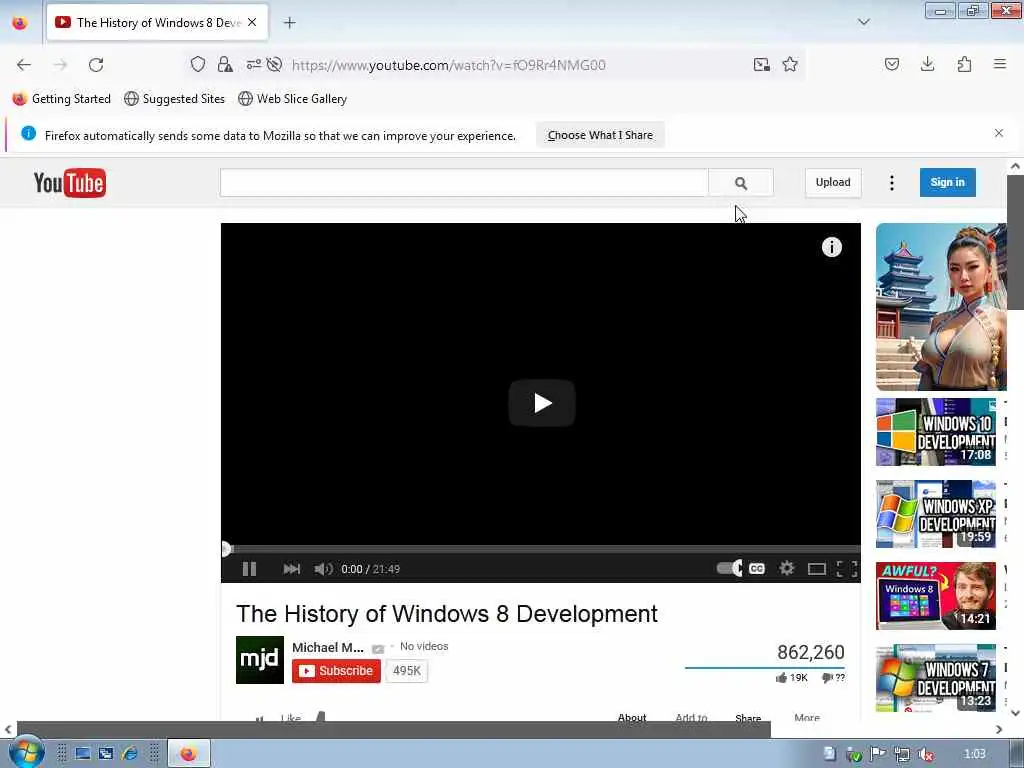Open the Michael M... channel name link
The height and width of the screenshot is (768, 1024).
pyautogui.click(x=328, y=647)
